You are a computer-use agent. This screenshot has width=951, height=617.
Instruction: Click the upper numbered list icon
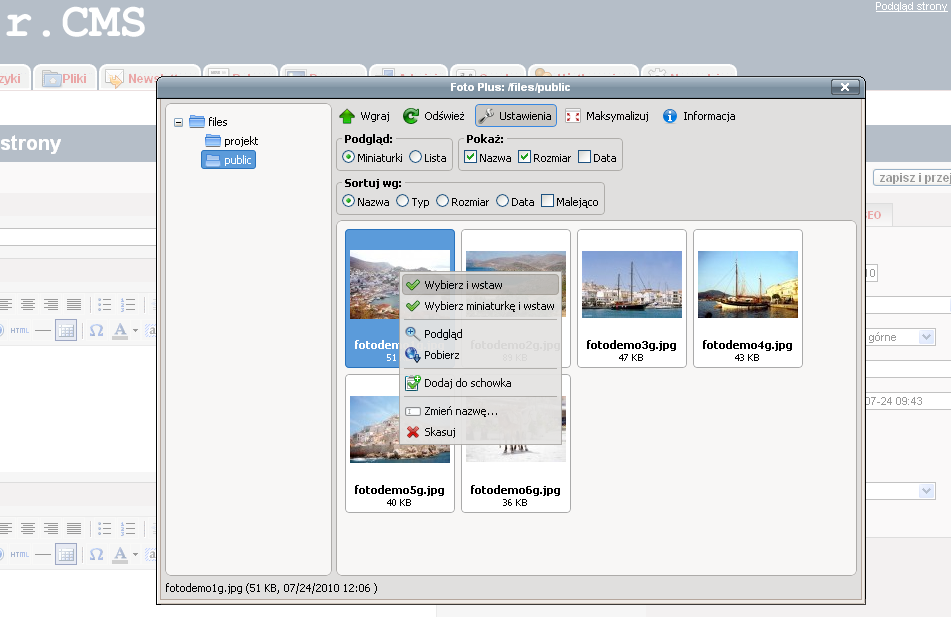tap(127, 305)
